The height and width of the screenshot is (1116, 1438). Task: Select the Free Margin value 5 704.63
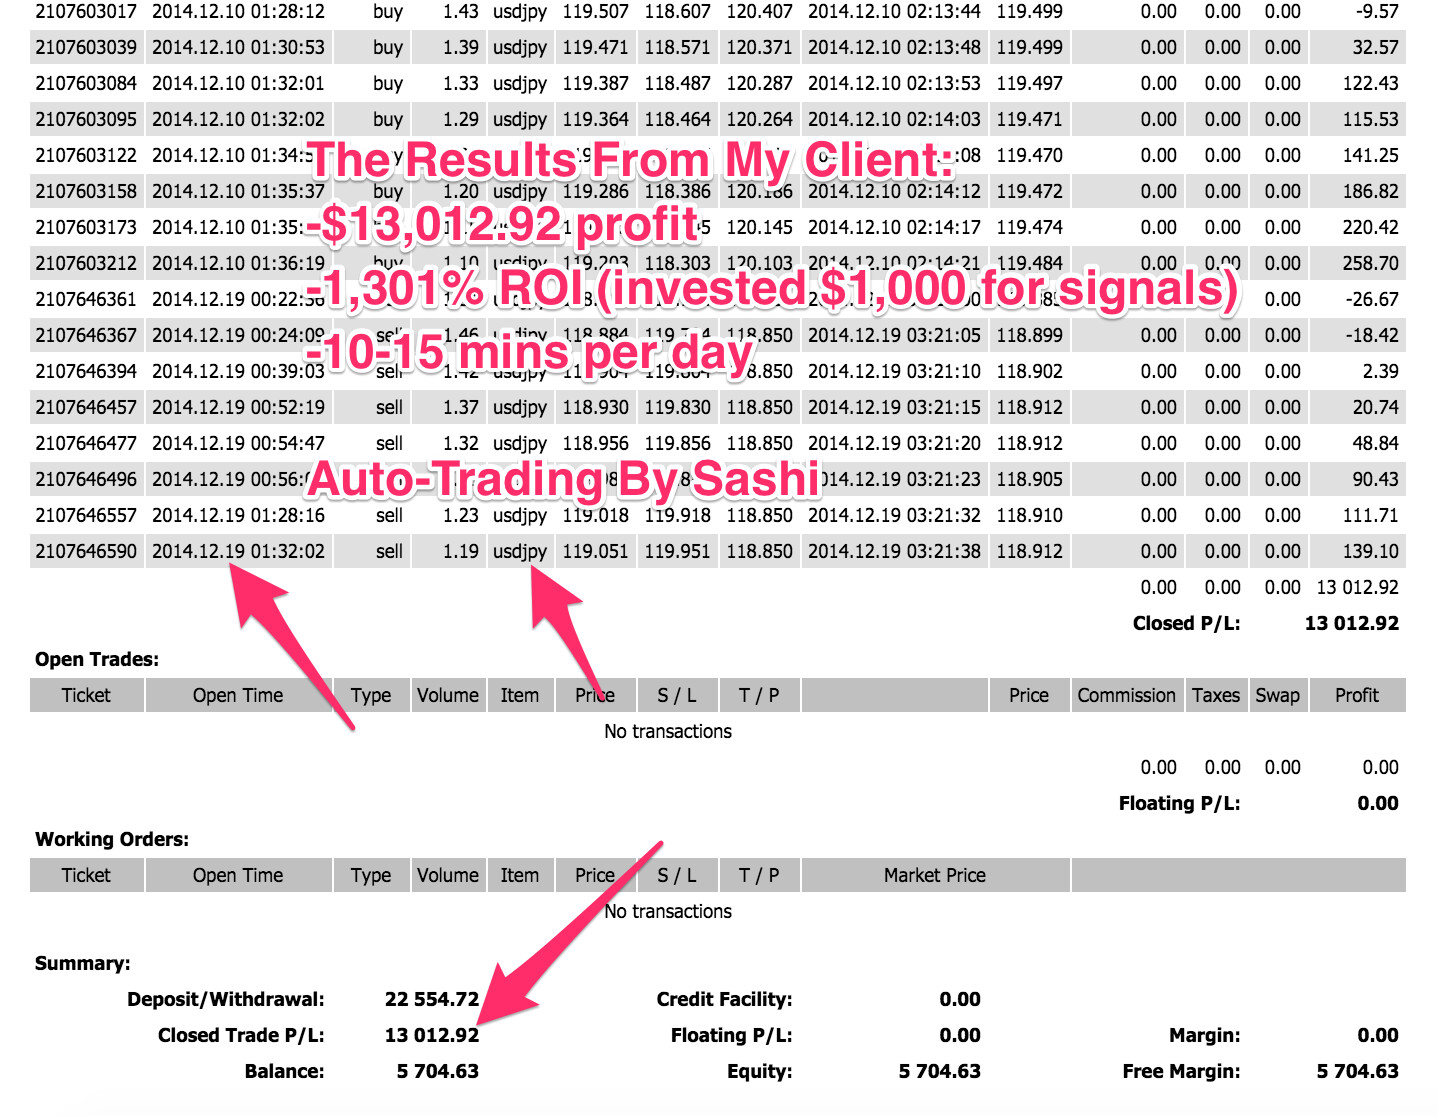1357,1071
